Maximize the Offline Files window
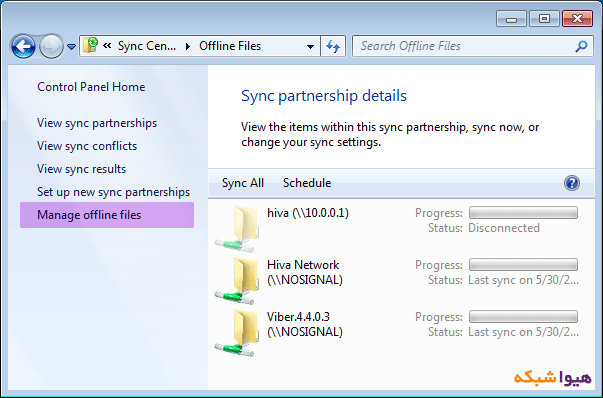This screenshot has width=603, height=398. [x=544, y=19]
